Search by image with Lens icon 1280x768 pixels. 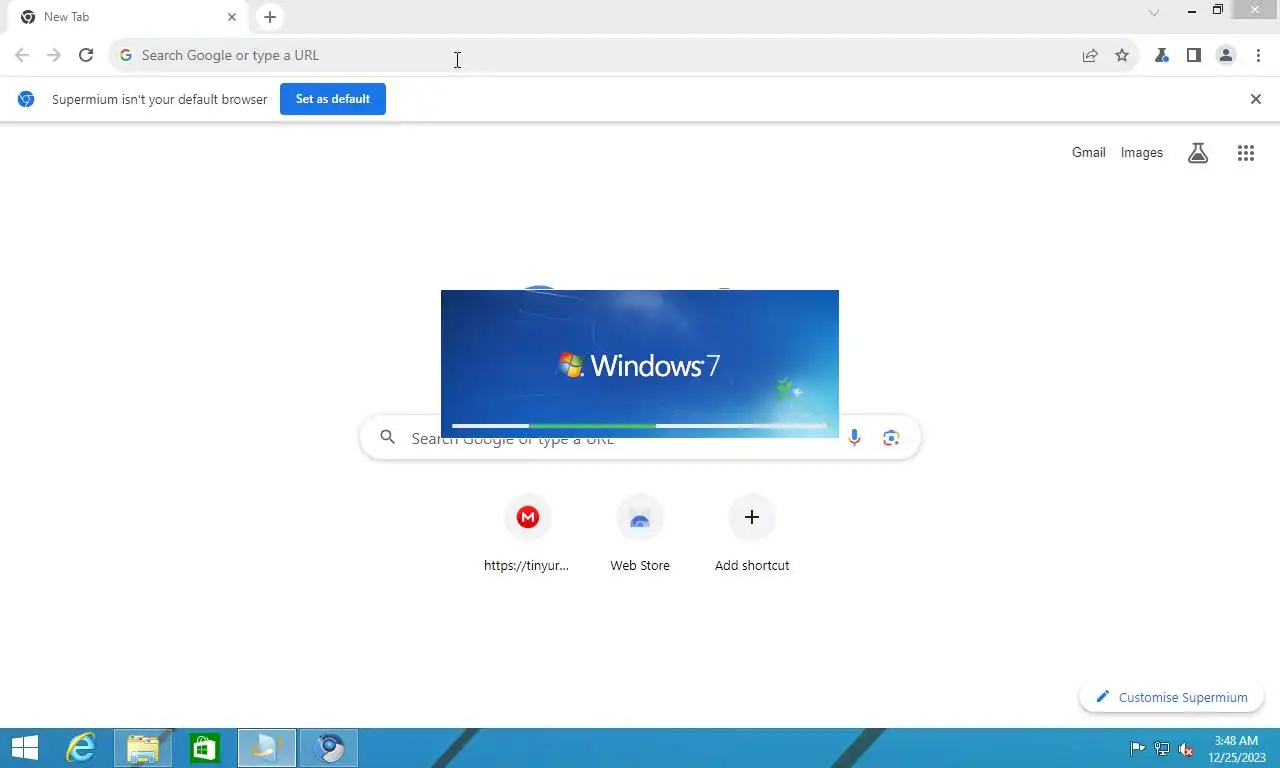click(891, 437)
